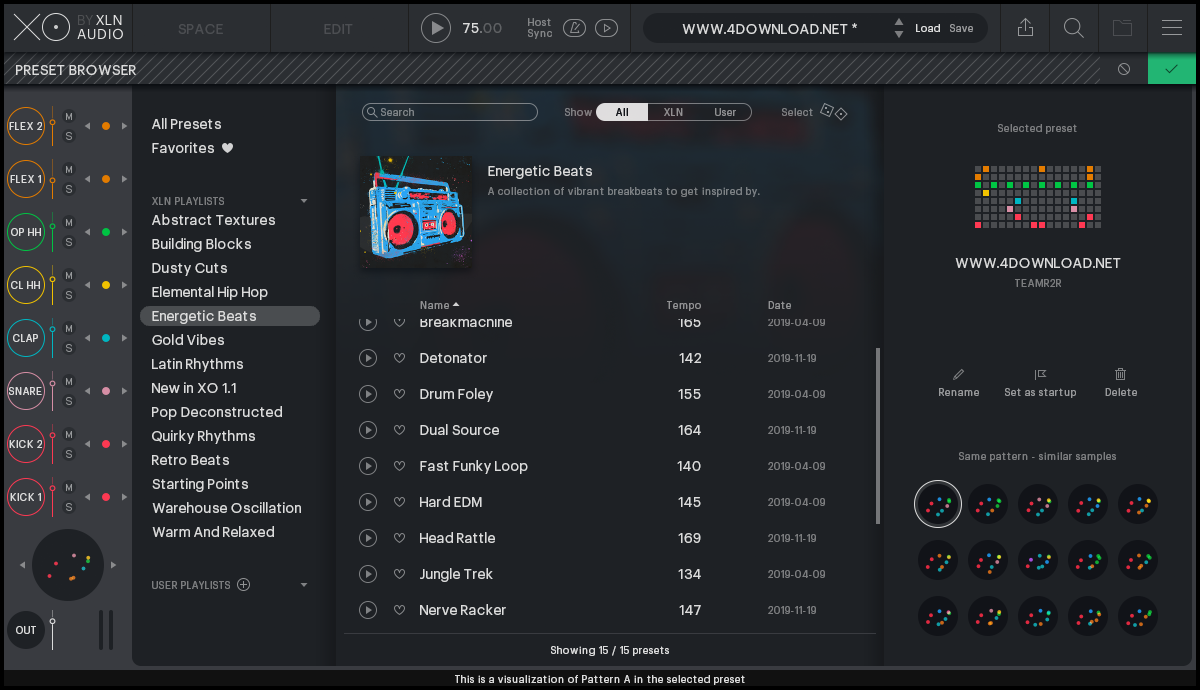Mute the CLAP channel
The width and height of the screenshot is (1200, 690).
(x=69, y=328)
